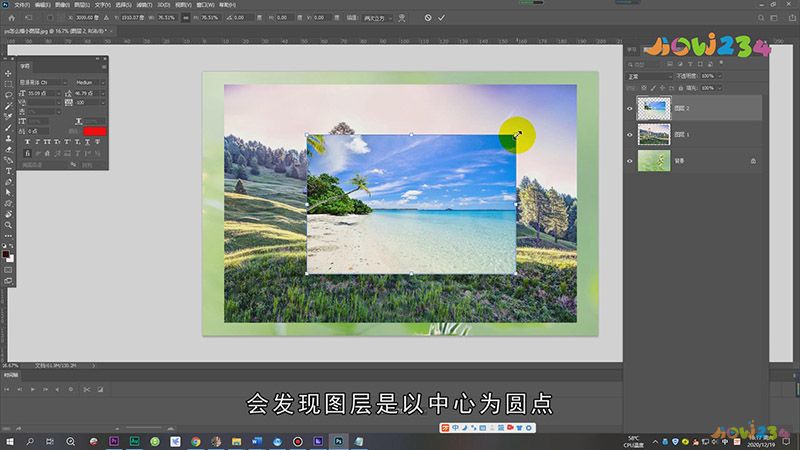
Task: Open the font family dropdown
Action: (65, 82)
